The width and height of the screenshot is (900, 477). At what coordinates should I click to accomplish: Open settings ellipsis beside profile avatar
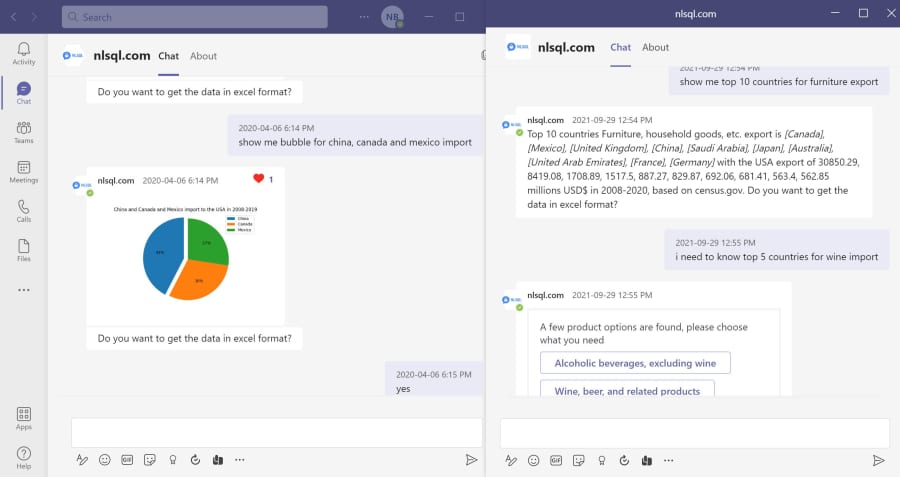click(364, 17)
